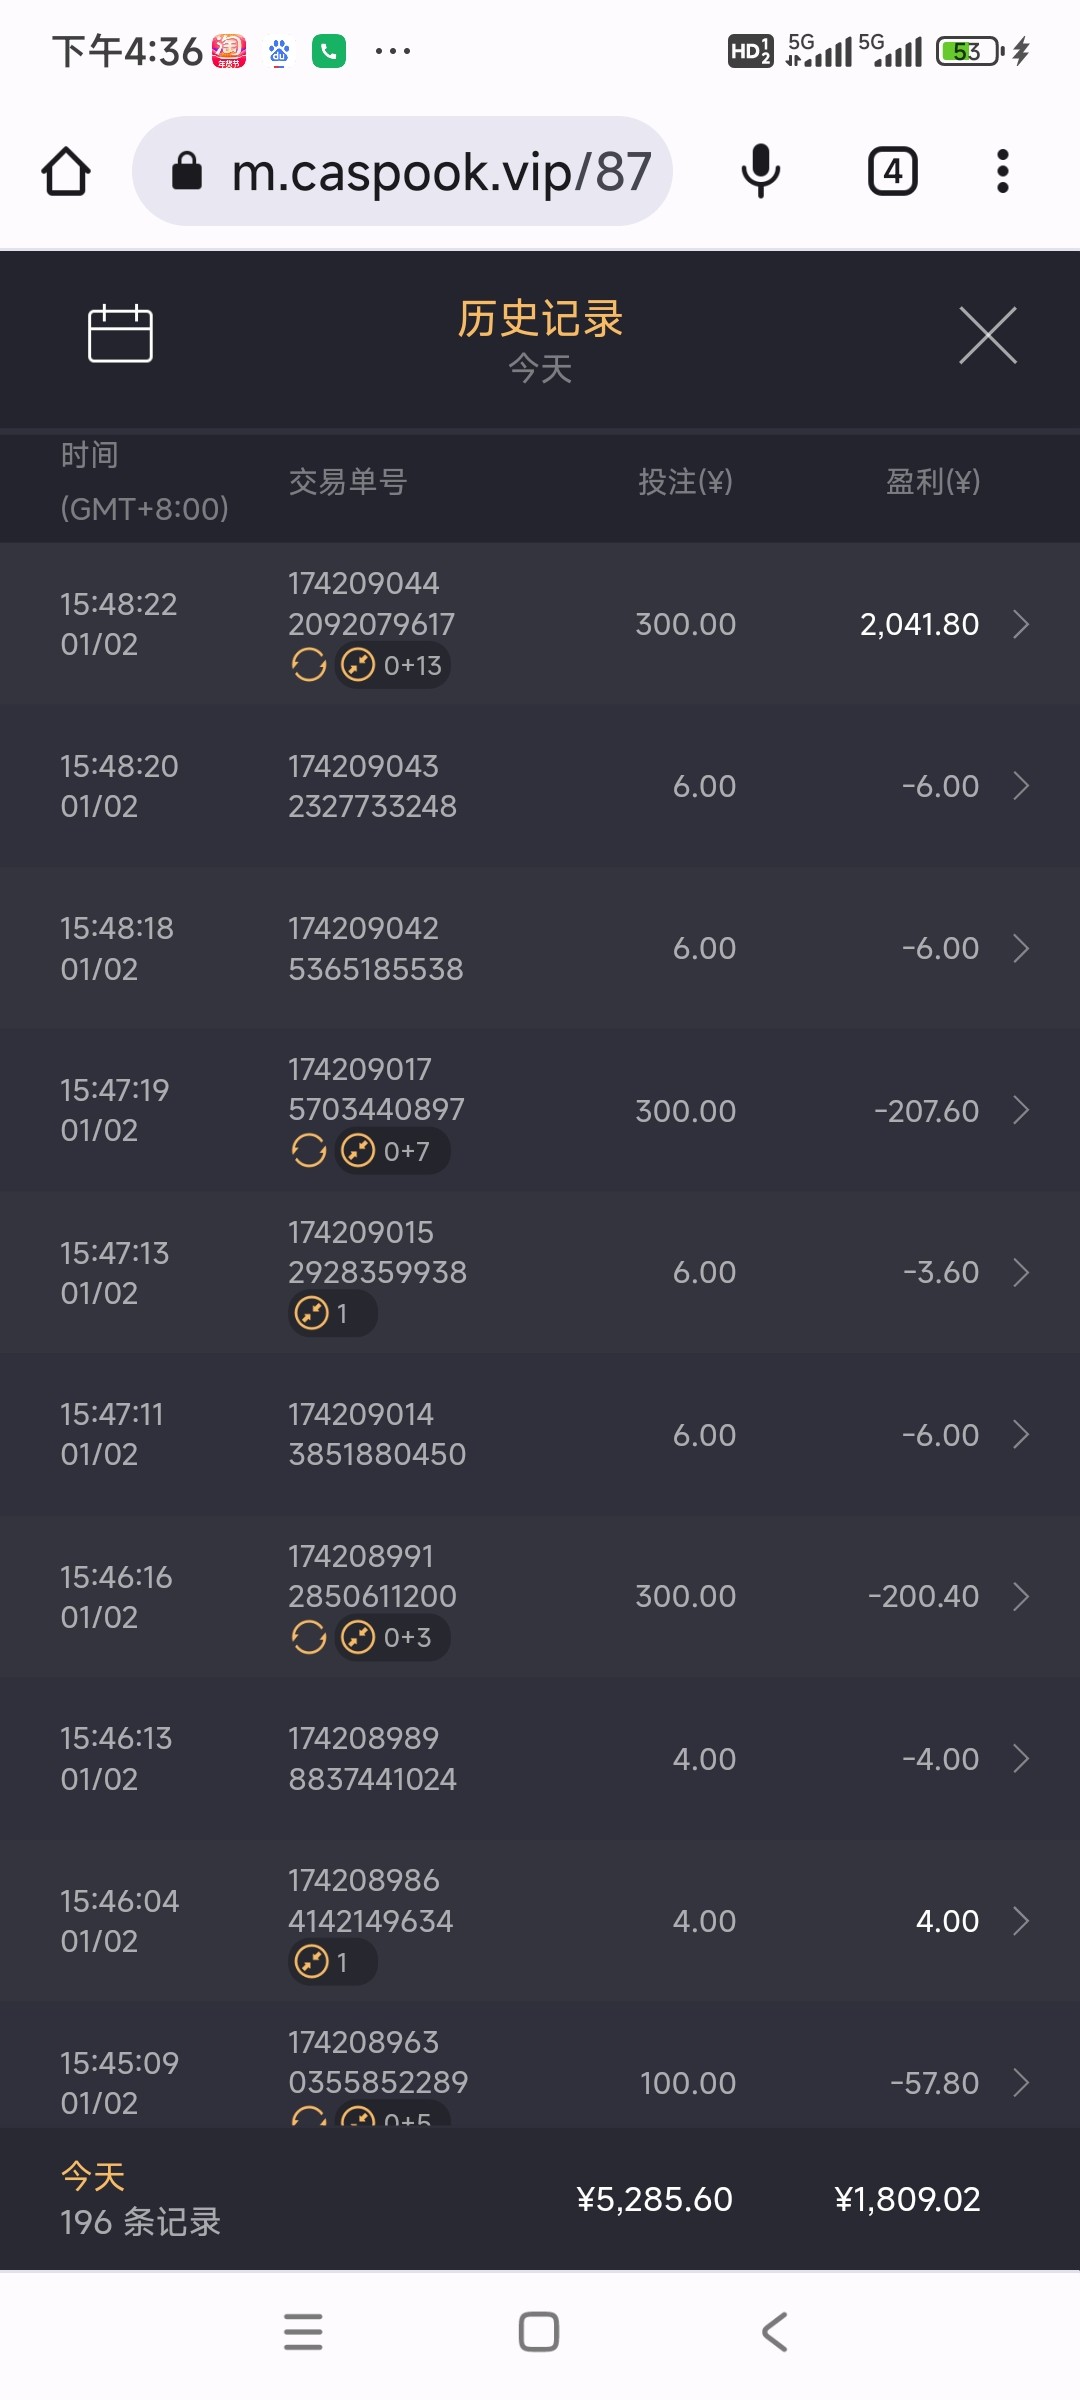This screenshot has width=1080, height=2400.
Task: Open the browser three-dot overflow menu
Action: pyautogui.click(x=1002, y=171)
